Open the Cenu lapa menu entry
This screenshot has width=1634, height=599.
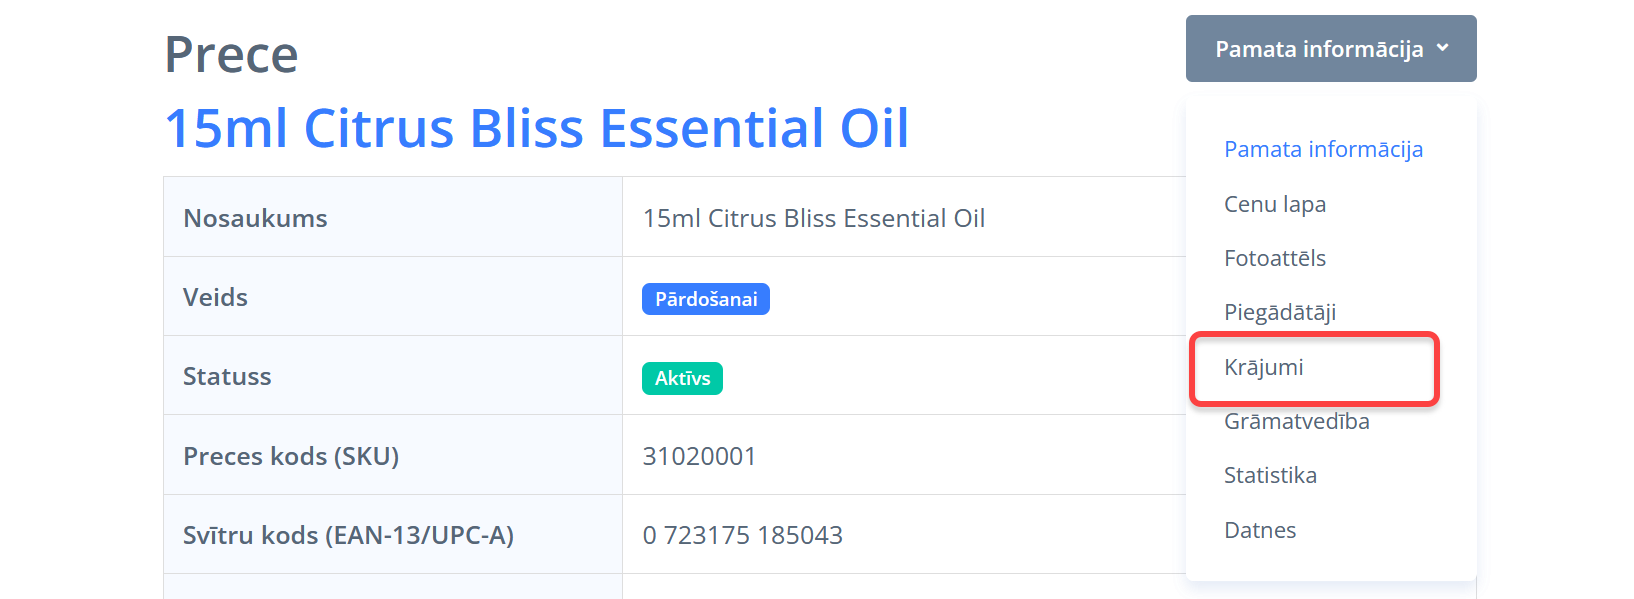click(x=1275, y=204)
